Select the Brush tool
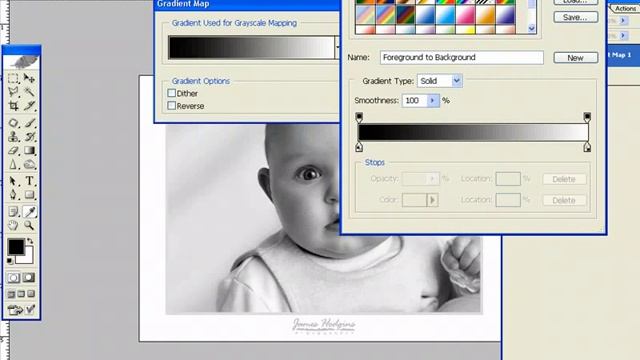The width and height of the screenshot is (640, 360). click(29, 123)
